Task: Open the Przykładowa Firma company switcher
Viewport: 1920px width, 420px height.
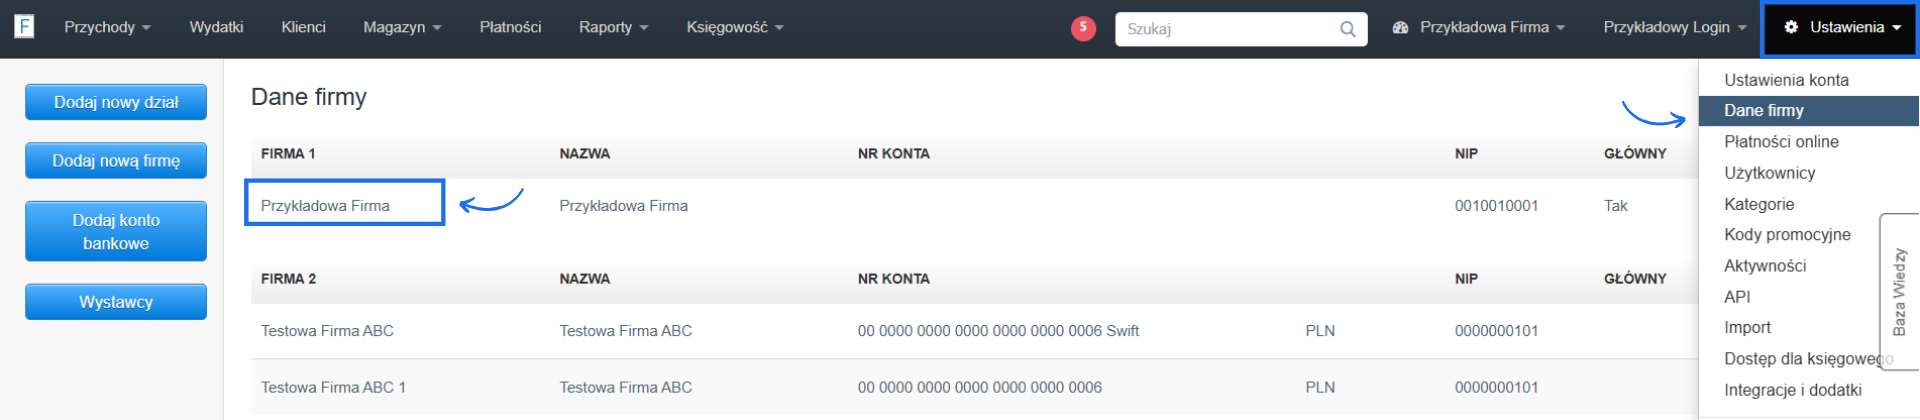Action: tap(1478, 28)
